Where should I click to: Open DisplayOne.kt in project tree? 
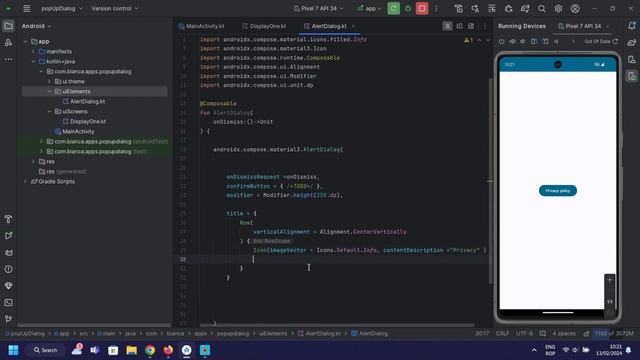(x=84, y=122)
